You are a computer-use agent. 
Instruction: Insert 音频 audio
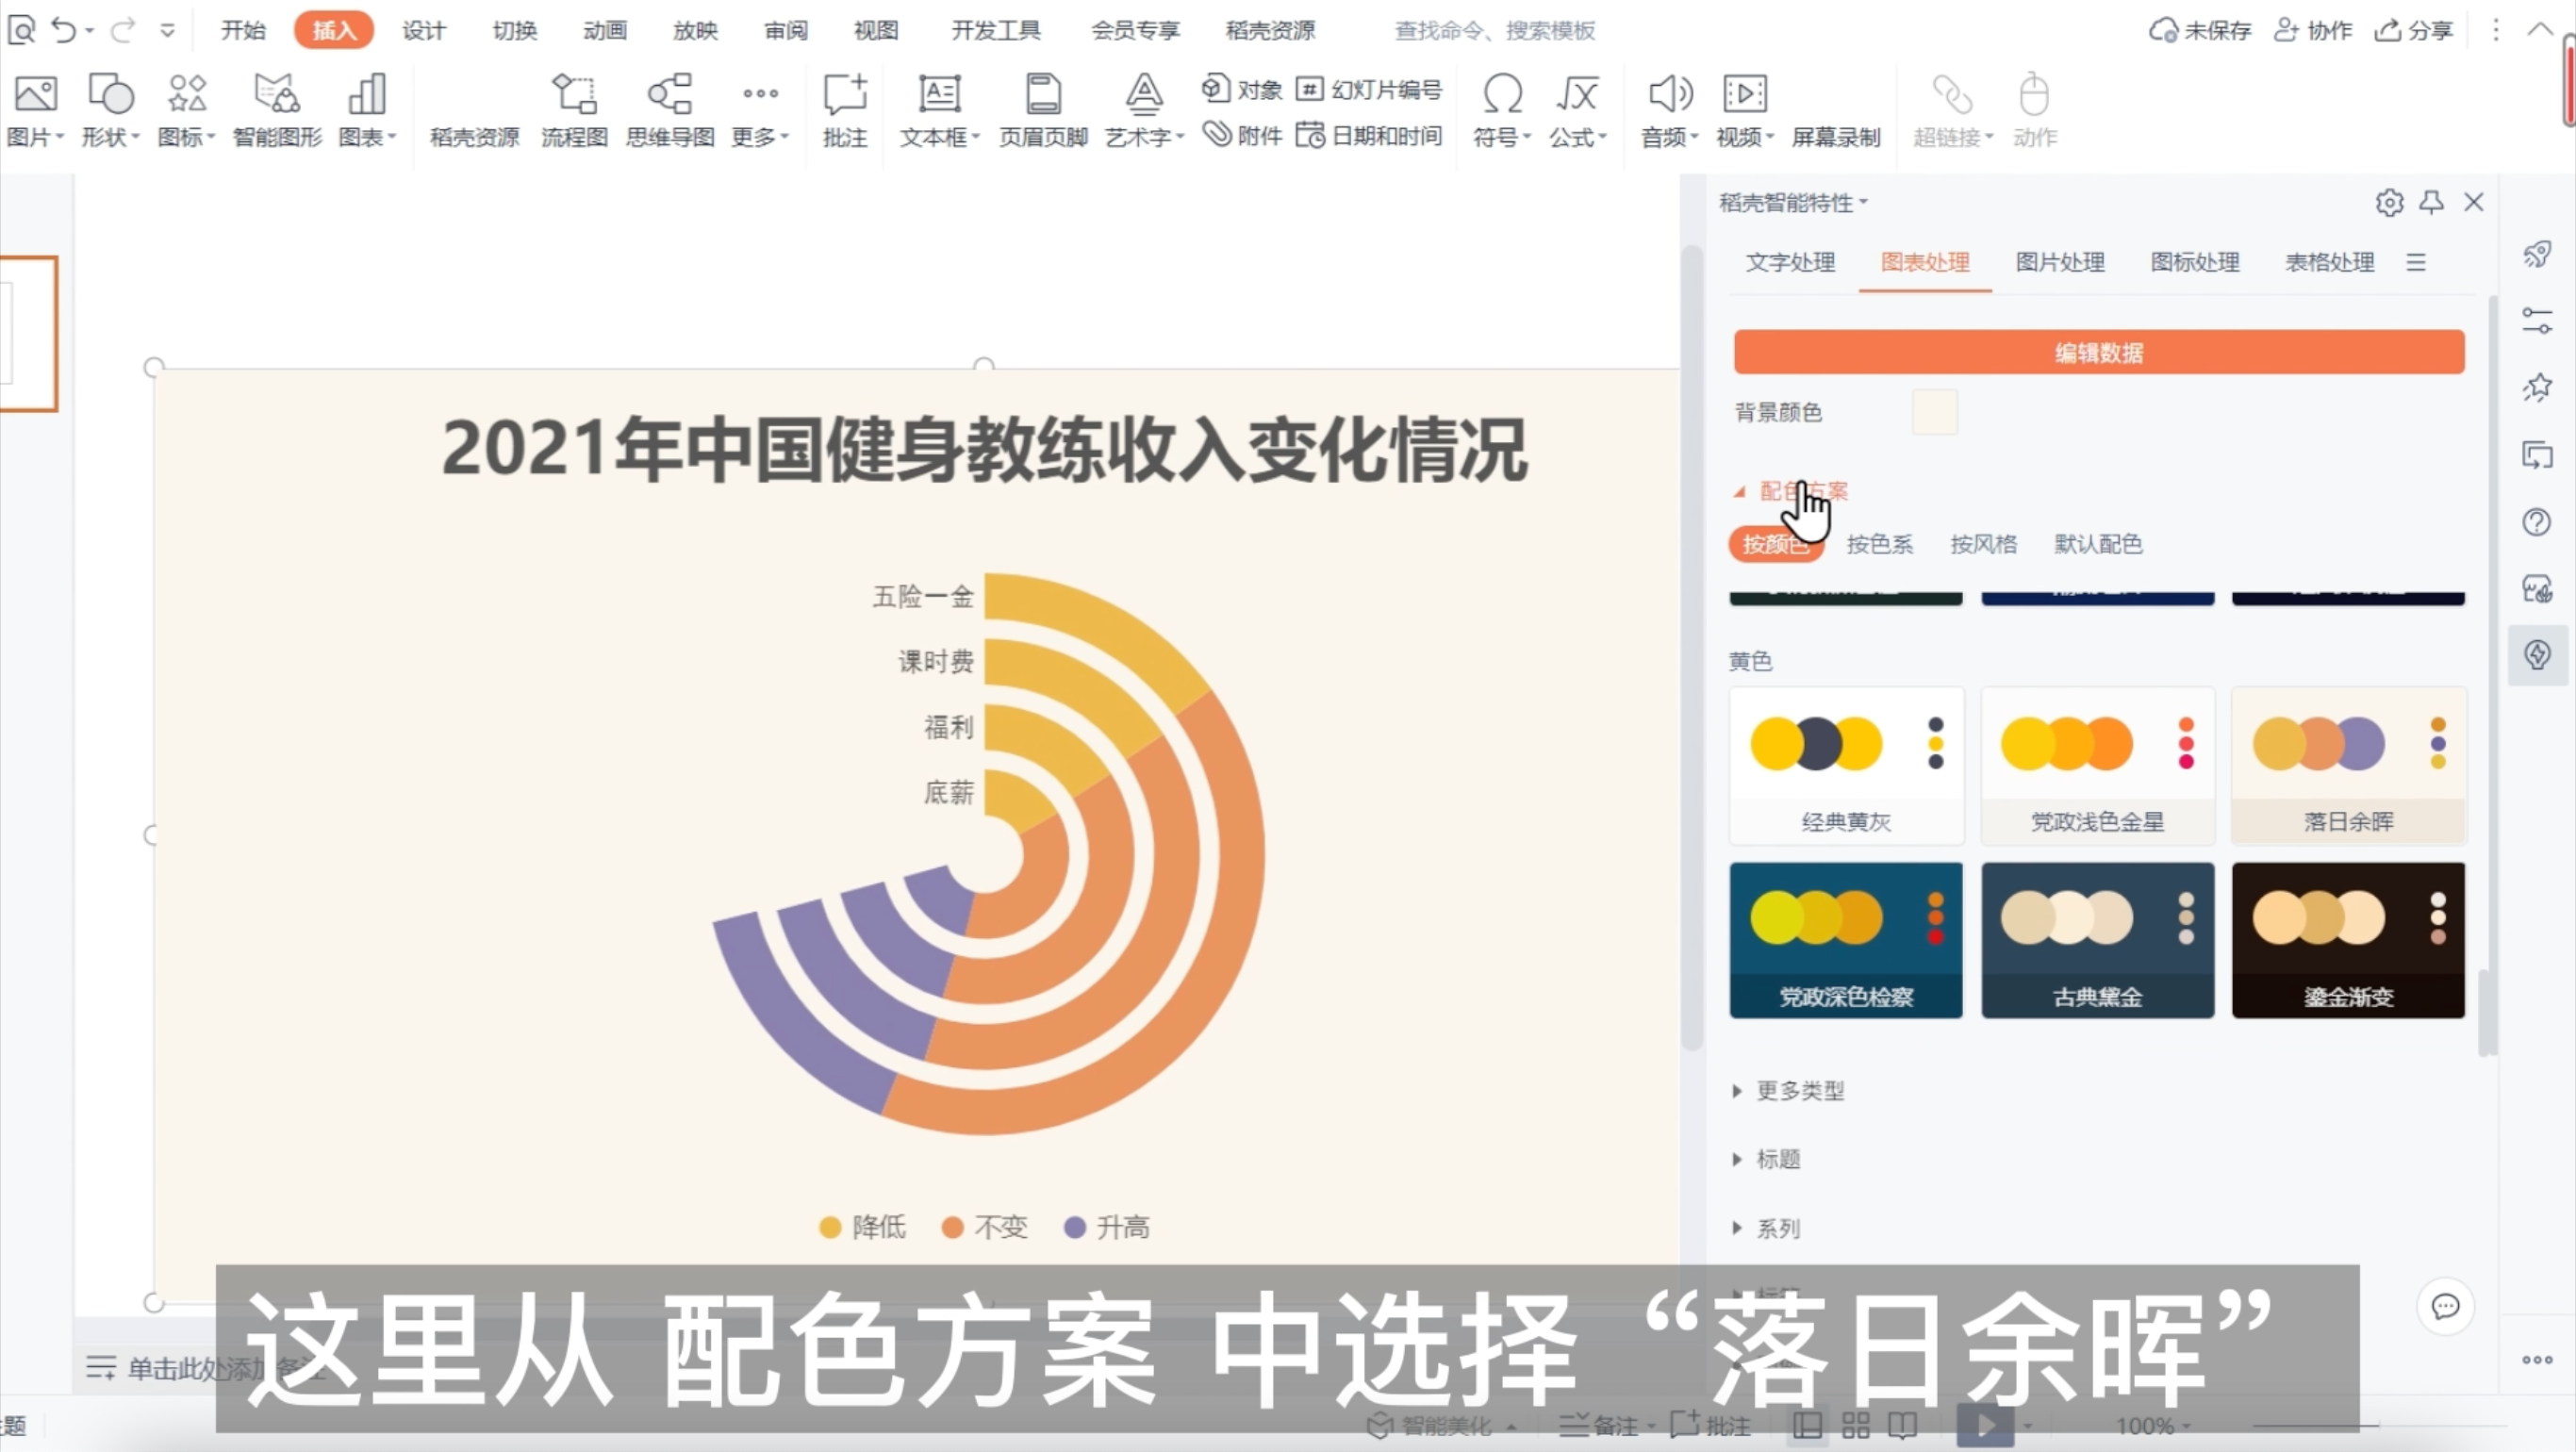(x=1669, y=110)
